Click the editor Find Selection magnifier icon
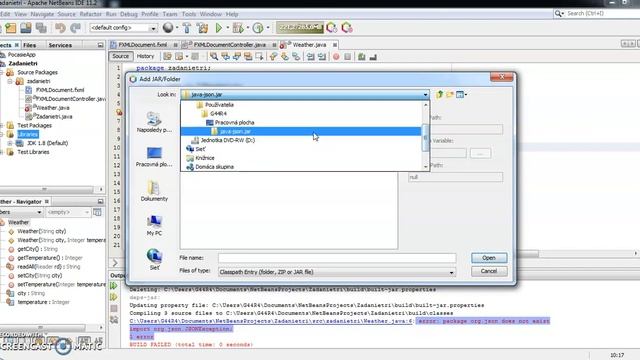Screen dimensions: 640x360 214,57
